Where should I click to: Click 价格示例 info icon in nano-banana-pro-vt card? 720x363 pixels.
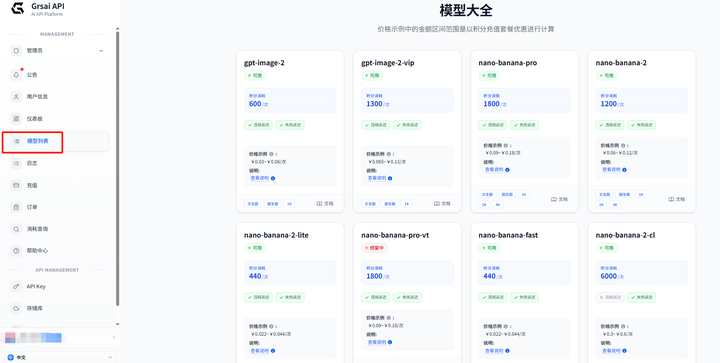point(388,318)
